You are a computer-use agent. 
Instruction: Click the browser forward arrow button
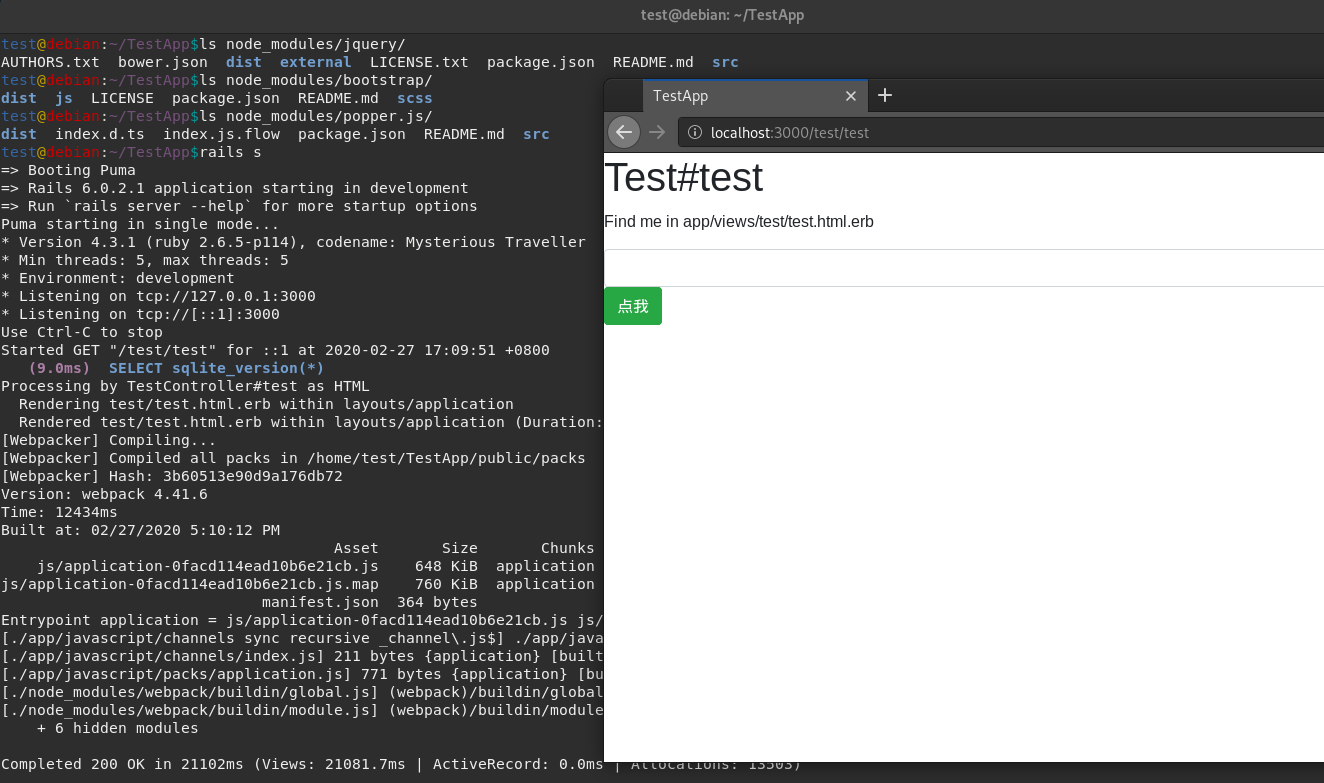(657, 132)
